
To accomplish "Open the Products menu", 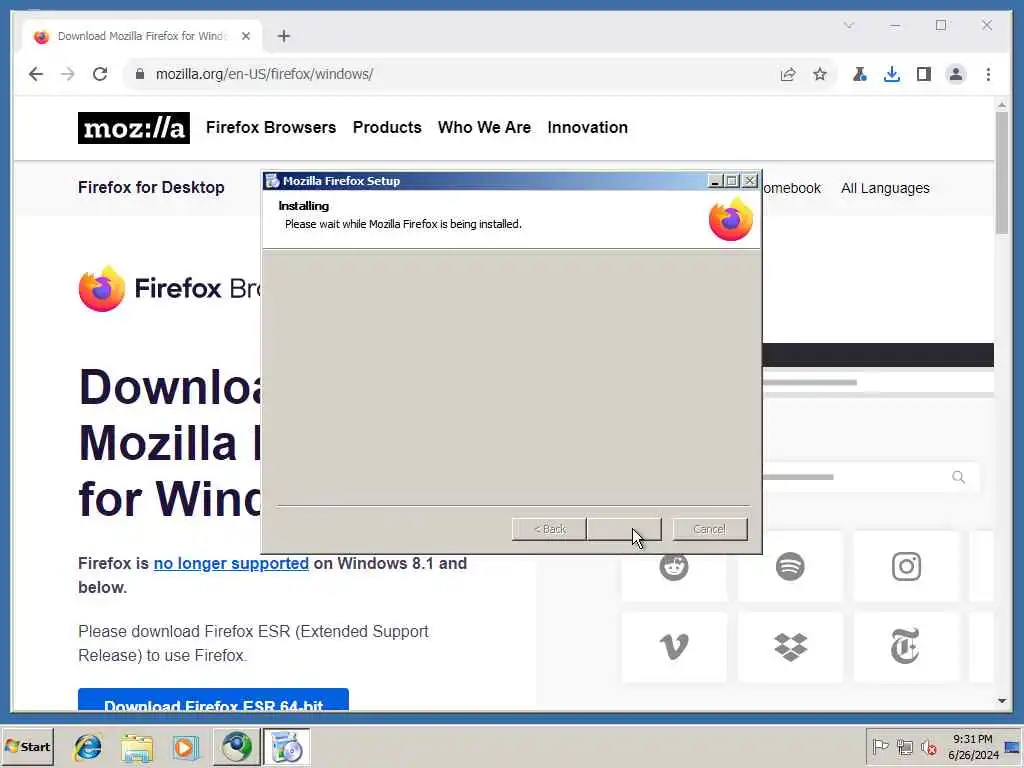I will tap(387, 127).
